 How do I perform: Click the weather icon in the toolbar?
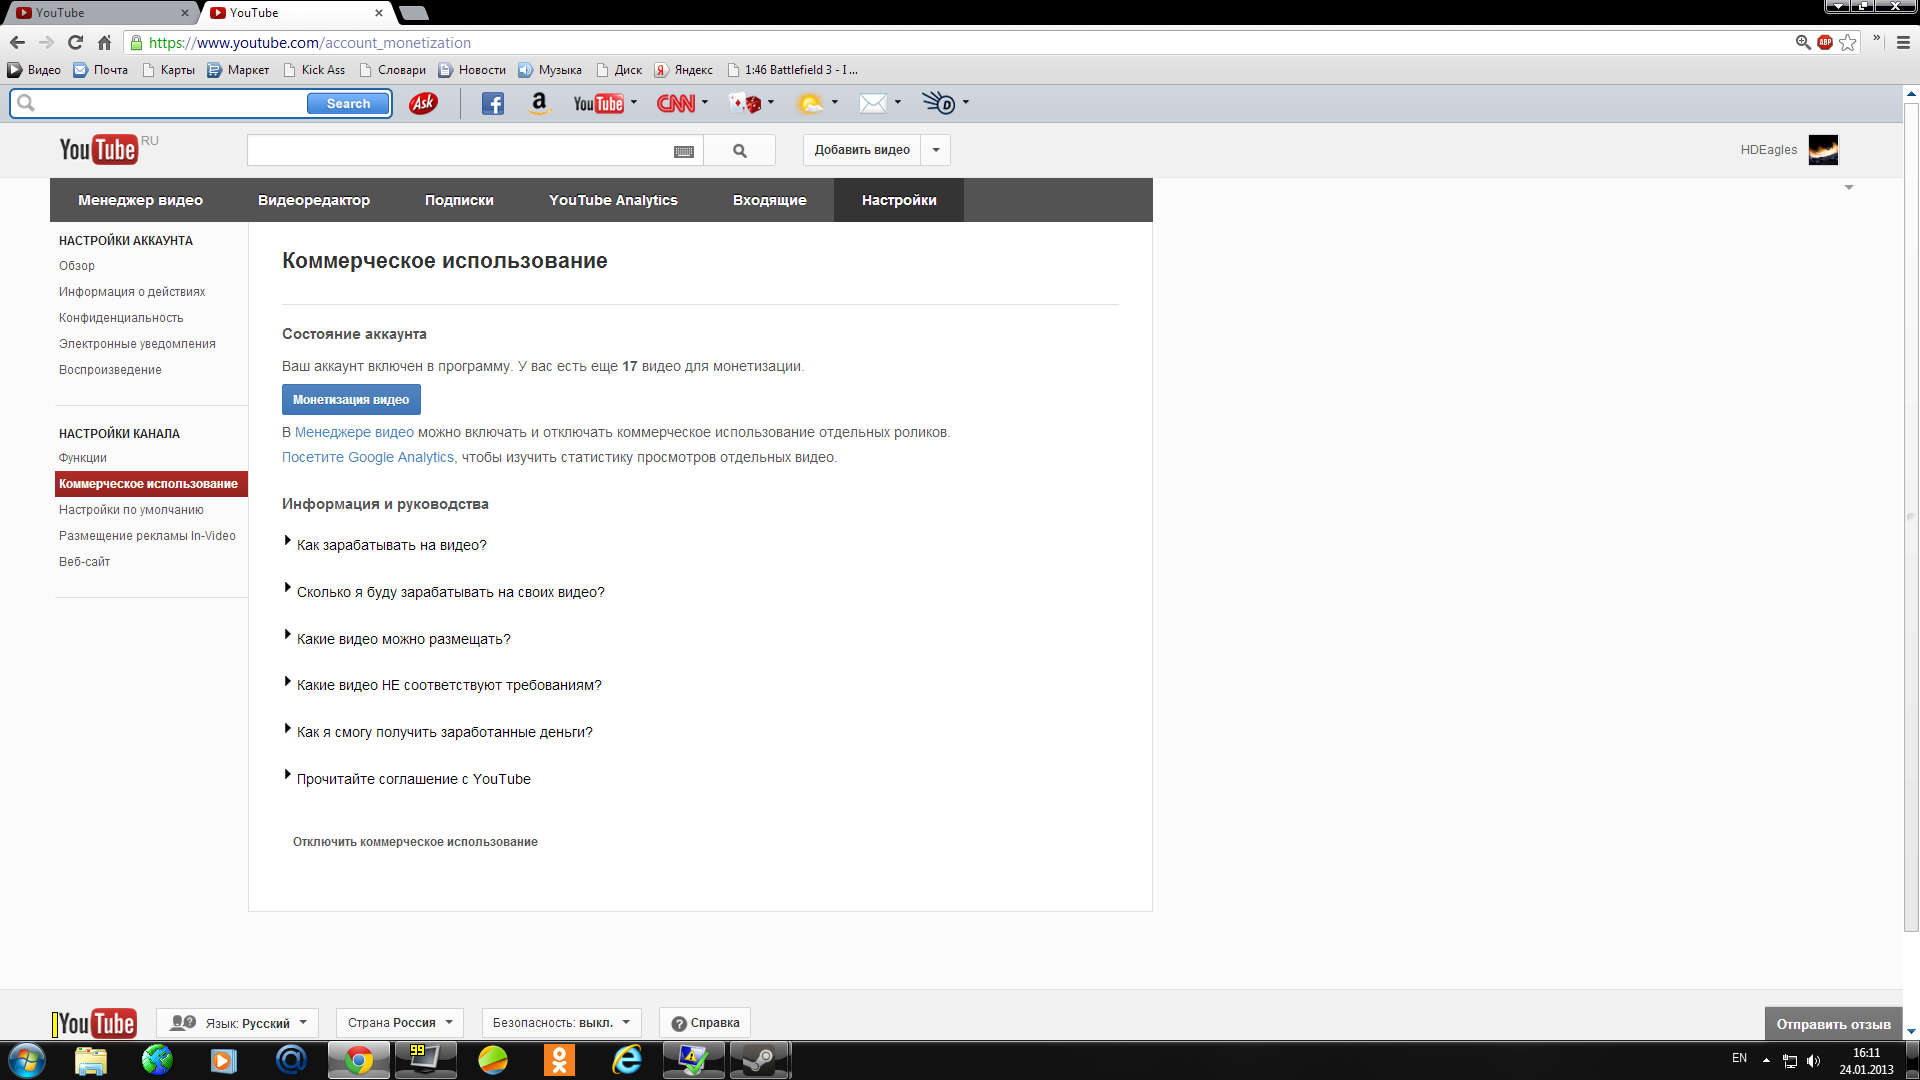pos(810,104)
